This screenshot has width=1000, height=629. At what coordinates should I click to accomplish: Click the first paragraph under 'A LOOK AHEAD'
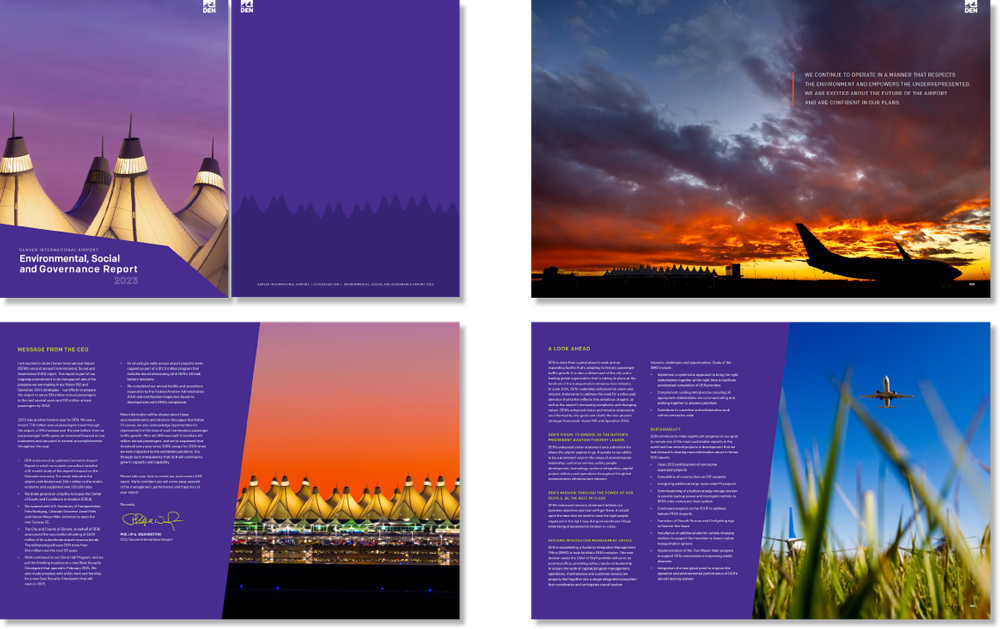[x=592, y=392]
